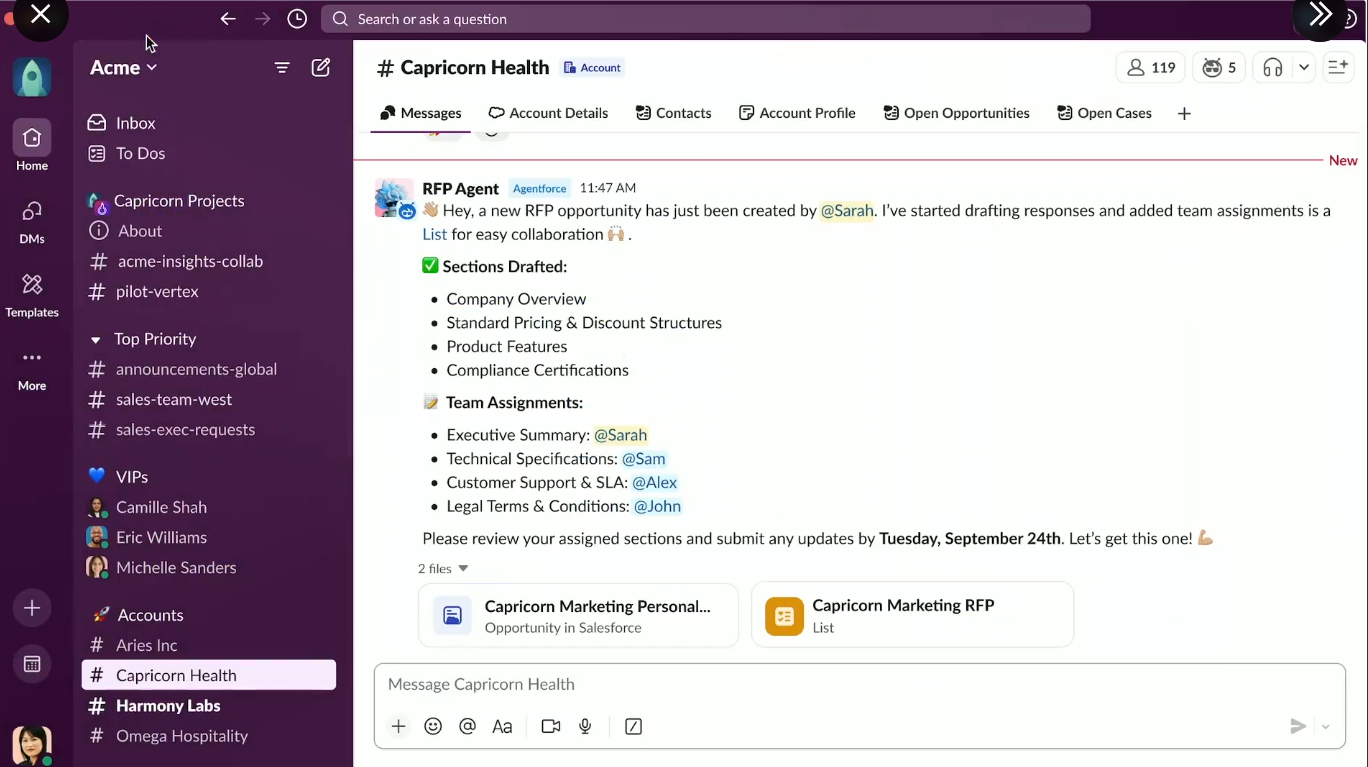Switch to Account Details tab
The image size is (1368, 767).
(548, 113)
